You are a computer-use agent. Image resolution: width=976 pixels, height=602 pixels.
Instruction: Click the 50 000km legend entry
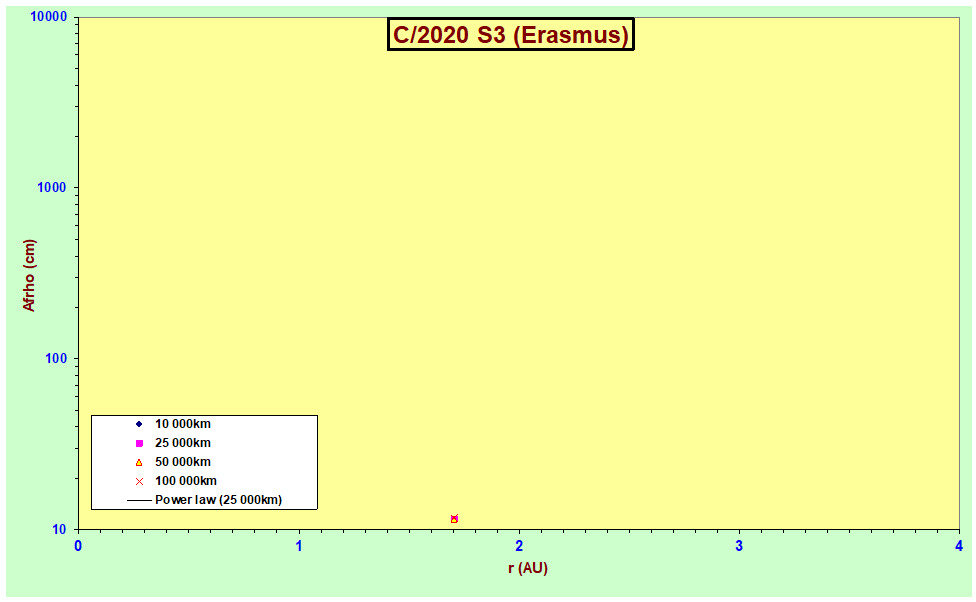pyautogui.click(x=183, y=462)
